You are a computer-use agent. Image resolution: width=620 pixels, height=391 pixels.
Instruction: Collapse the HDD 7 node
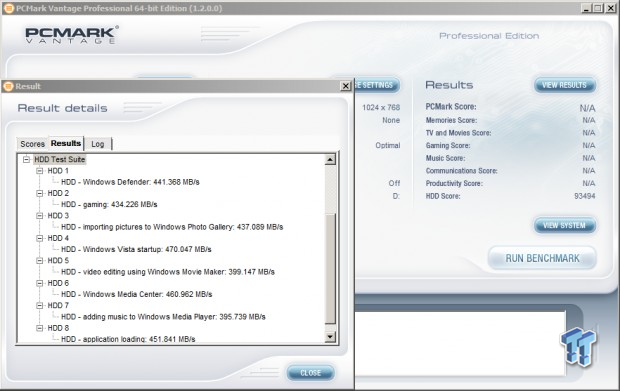[x=40, y=306]
